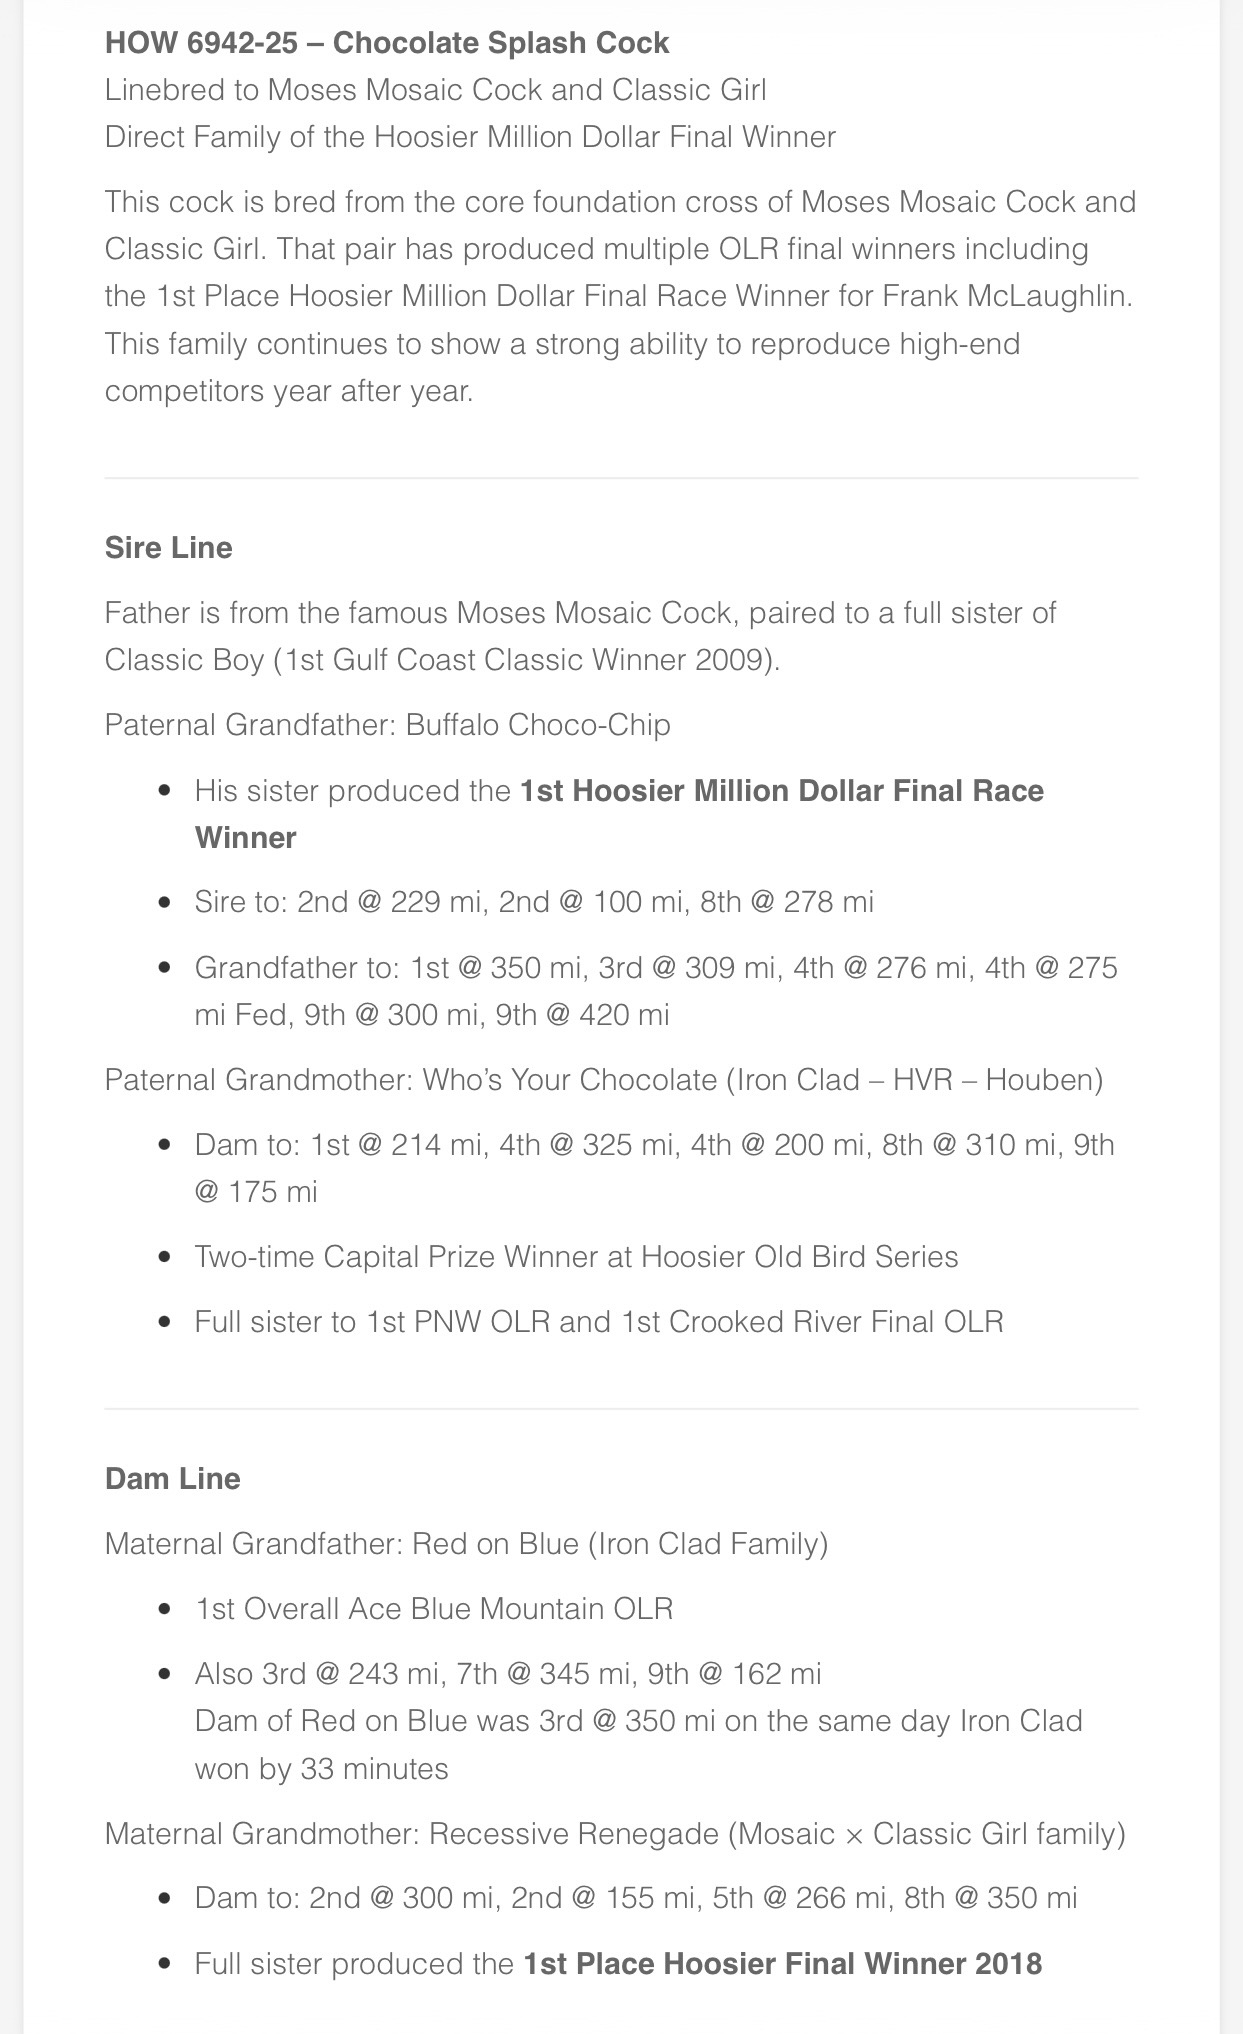Click bullet Dam to 1st @ 214 mi
The width and height of the screenshot is (1243, 2034).
coord(655,1168)
